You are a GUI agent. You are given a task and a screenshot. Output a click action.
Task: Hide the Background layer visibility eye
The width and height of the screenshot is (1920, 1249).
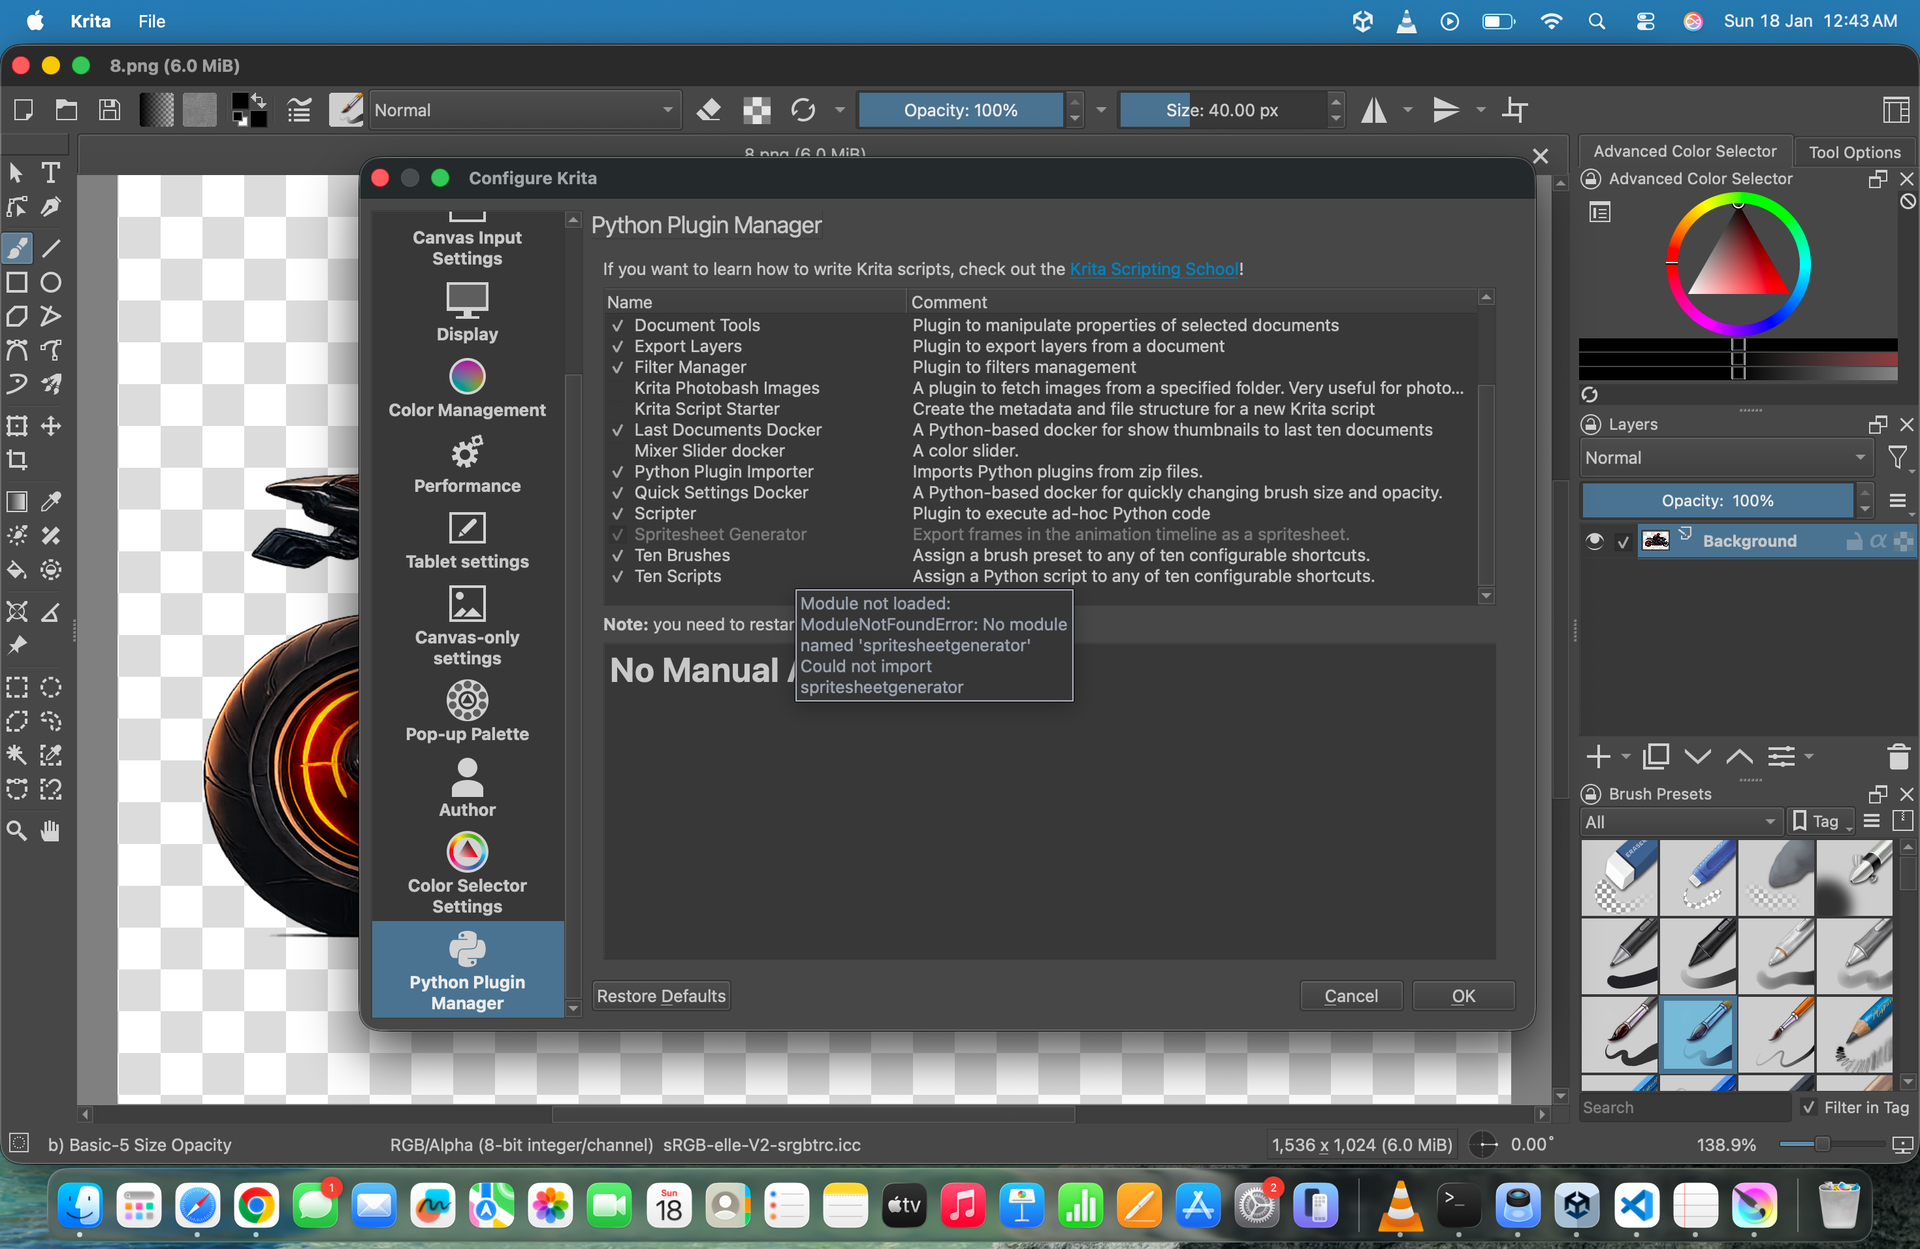tap(1594, 541)
